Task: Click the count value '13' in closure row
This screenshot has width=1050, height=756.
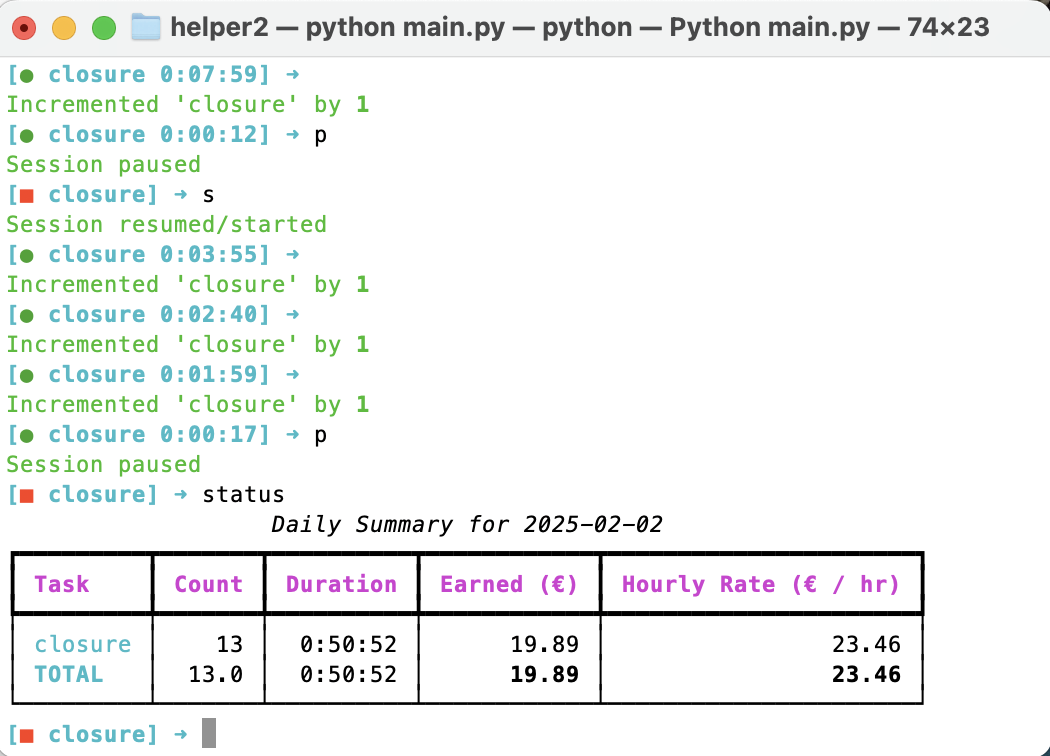Action: 230,644
